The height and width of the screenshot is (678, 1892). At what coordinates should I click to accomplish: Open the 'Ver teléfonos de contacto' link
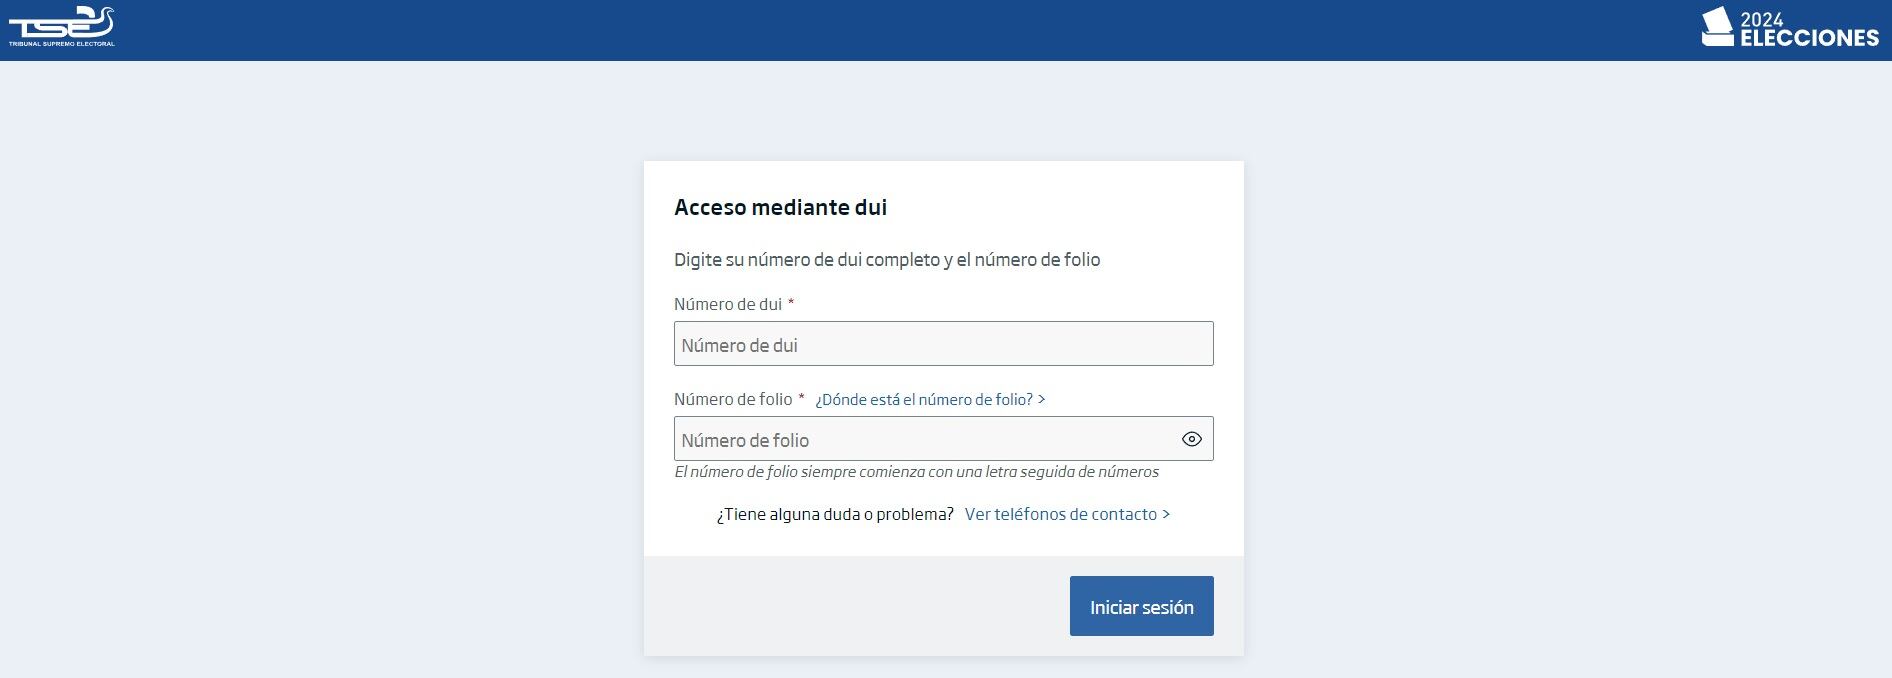pyautogui.click(x=1060, y=514)
